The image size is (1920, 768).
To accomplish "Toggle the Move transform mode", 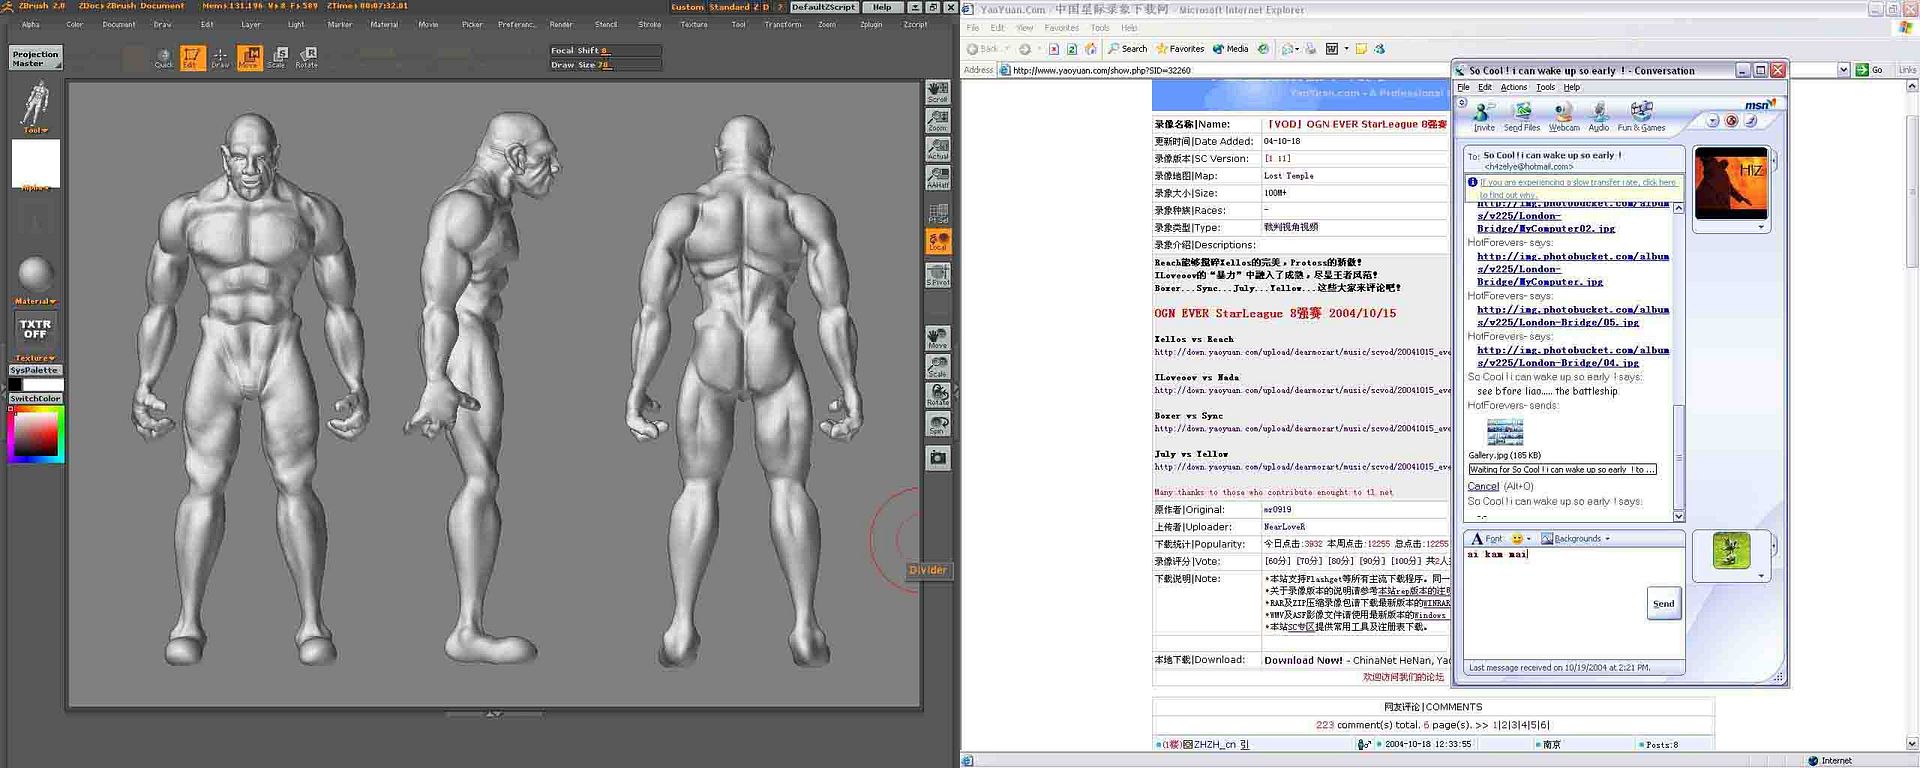I will coord(249,58).
